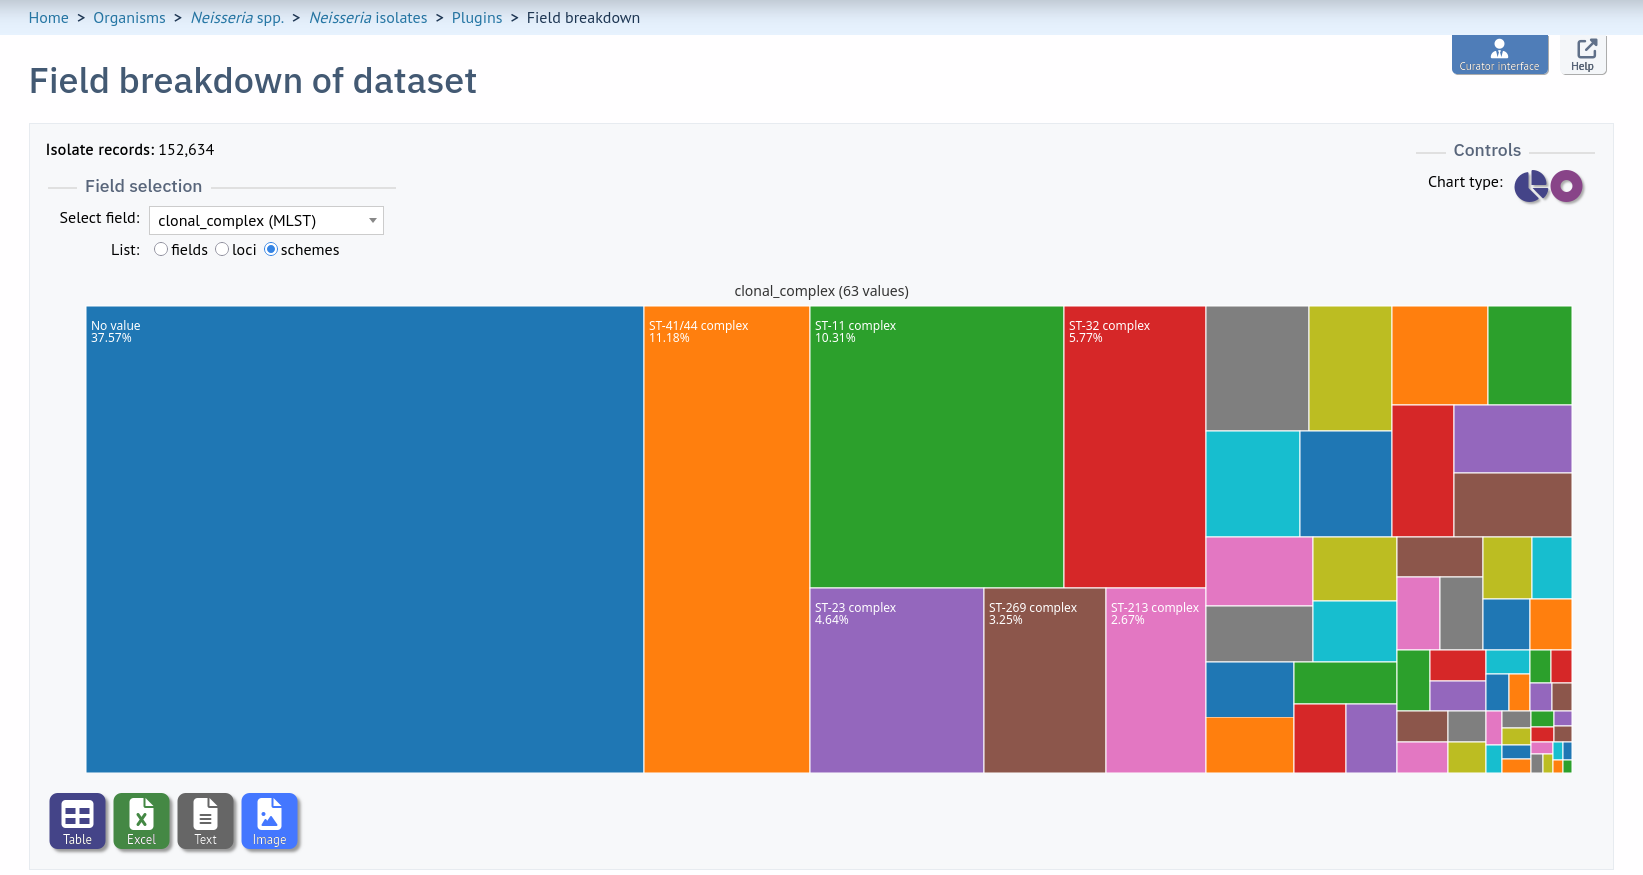Open the Help page
1643x875 pixels.
click(1583, 54)
